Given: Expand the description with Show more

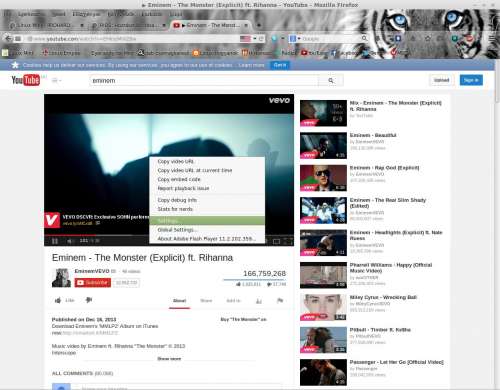Looking at the screenshot, I should tap(169, 359).
